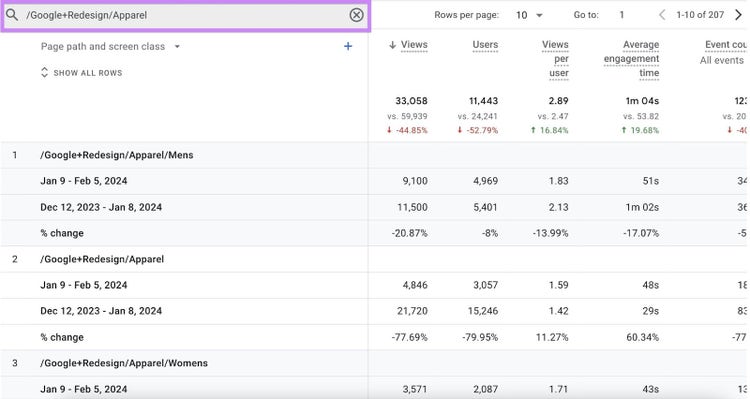Click the vs. 24,241 comparison value
Image resolution: width=750 pixels, height=399 pixels.
point(477,116)
